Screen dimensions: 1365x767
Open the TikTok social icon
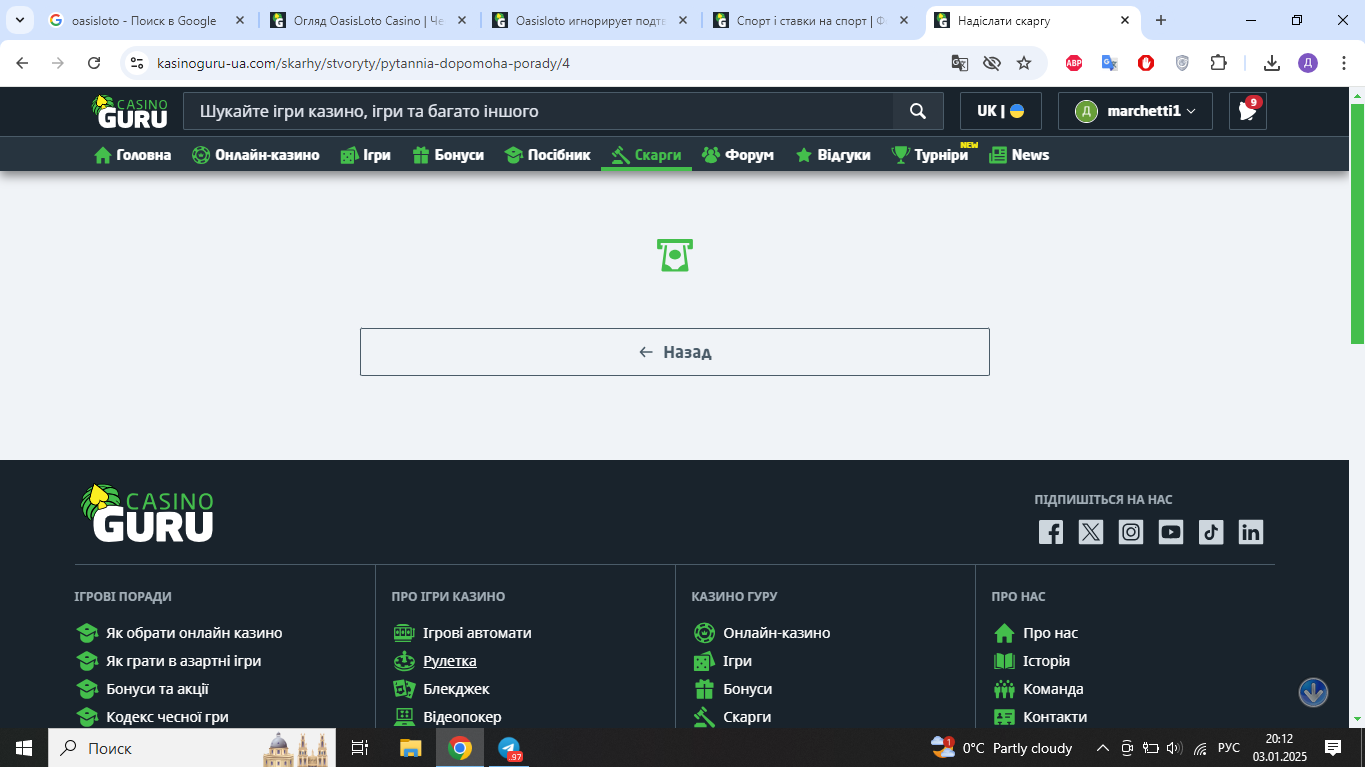coord(1211,532)
